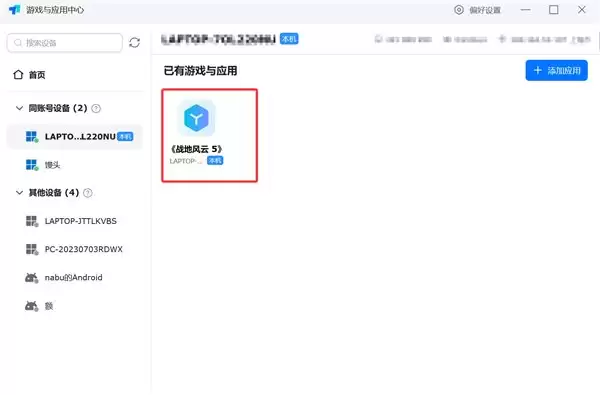The image size is (600, 395).
Task: Select the 馒头 device
Action: [x=75, y=165]
